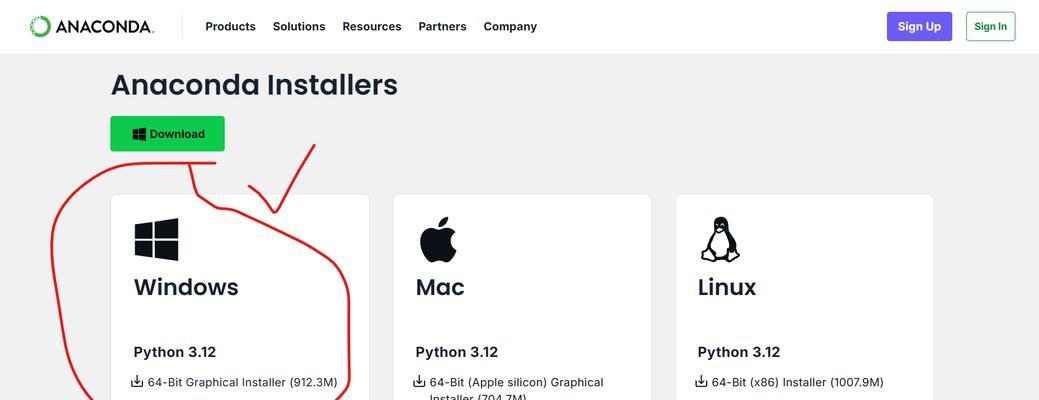Open the Company menu
Screen dimensions: 1039x400
[510, 26]
